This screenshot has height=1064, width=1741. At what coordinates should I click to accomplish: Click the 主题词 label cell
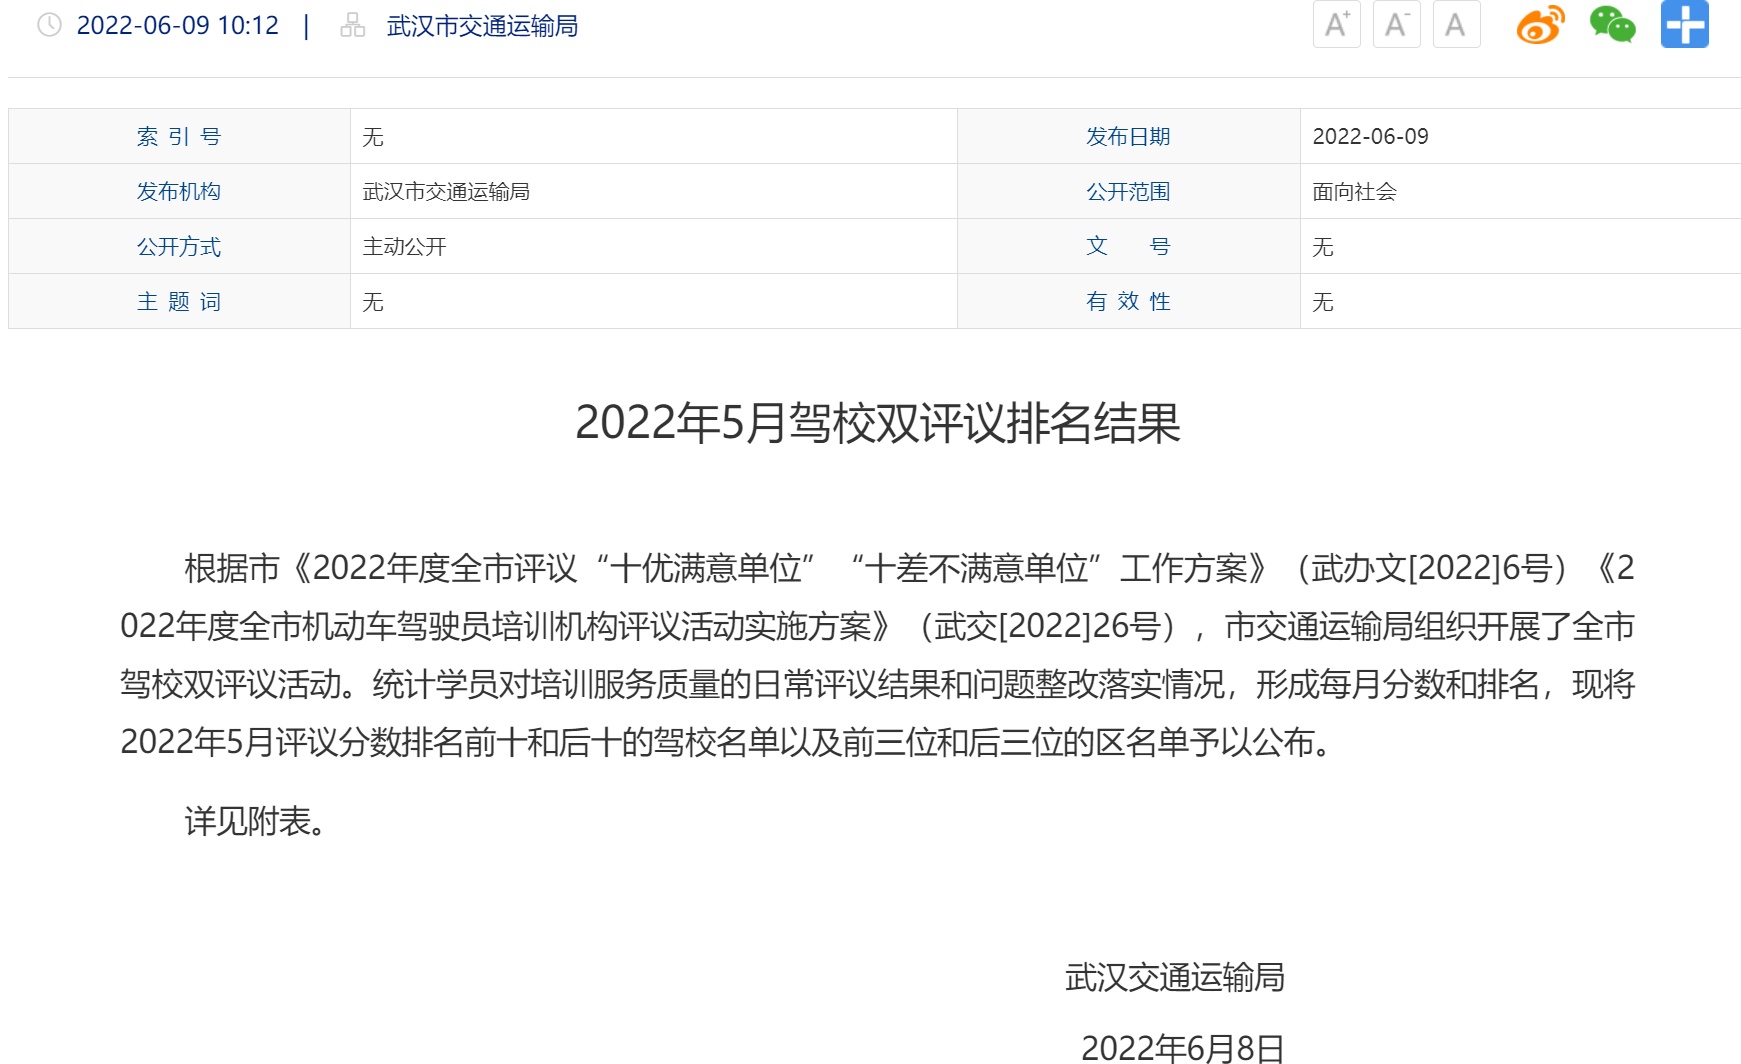(179, 302)
